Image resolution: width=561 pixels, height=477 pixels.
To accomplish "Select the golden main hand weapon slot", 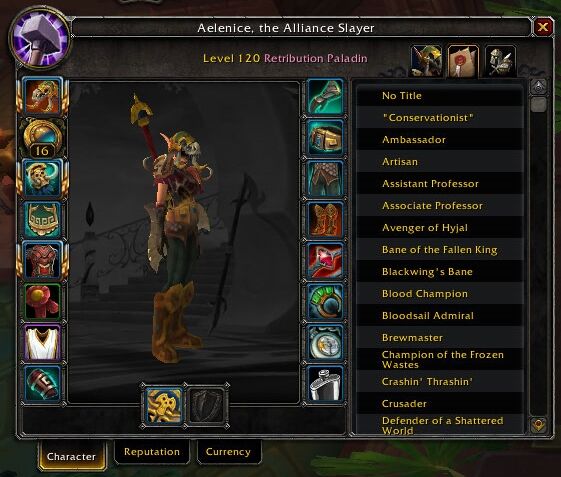I will [165, 404].
